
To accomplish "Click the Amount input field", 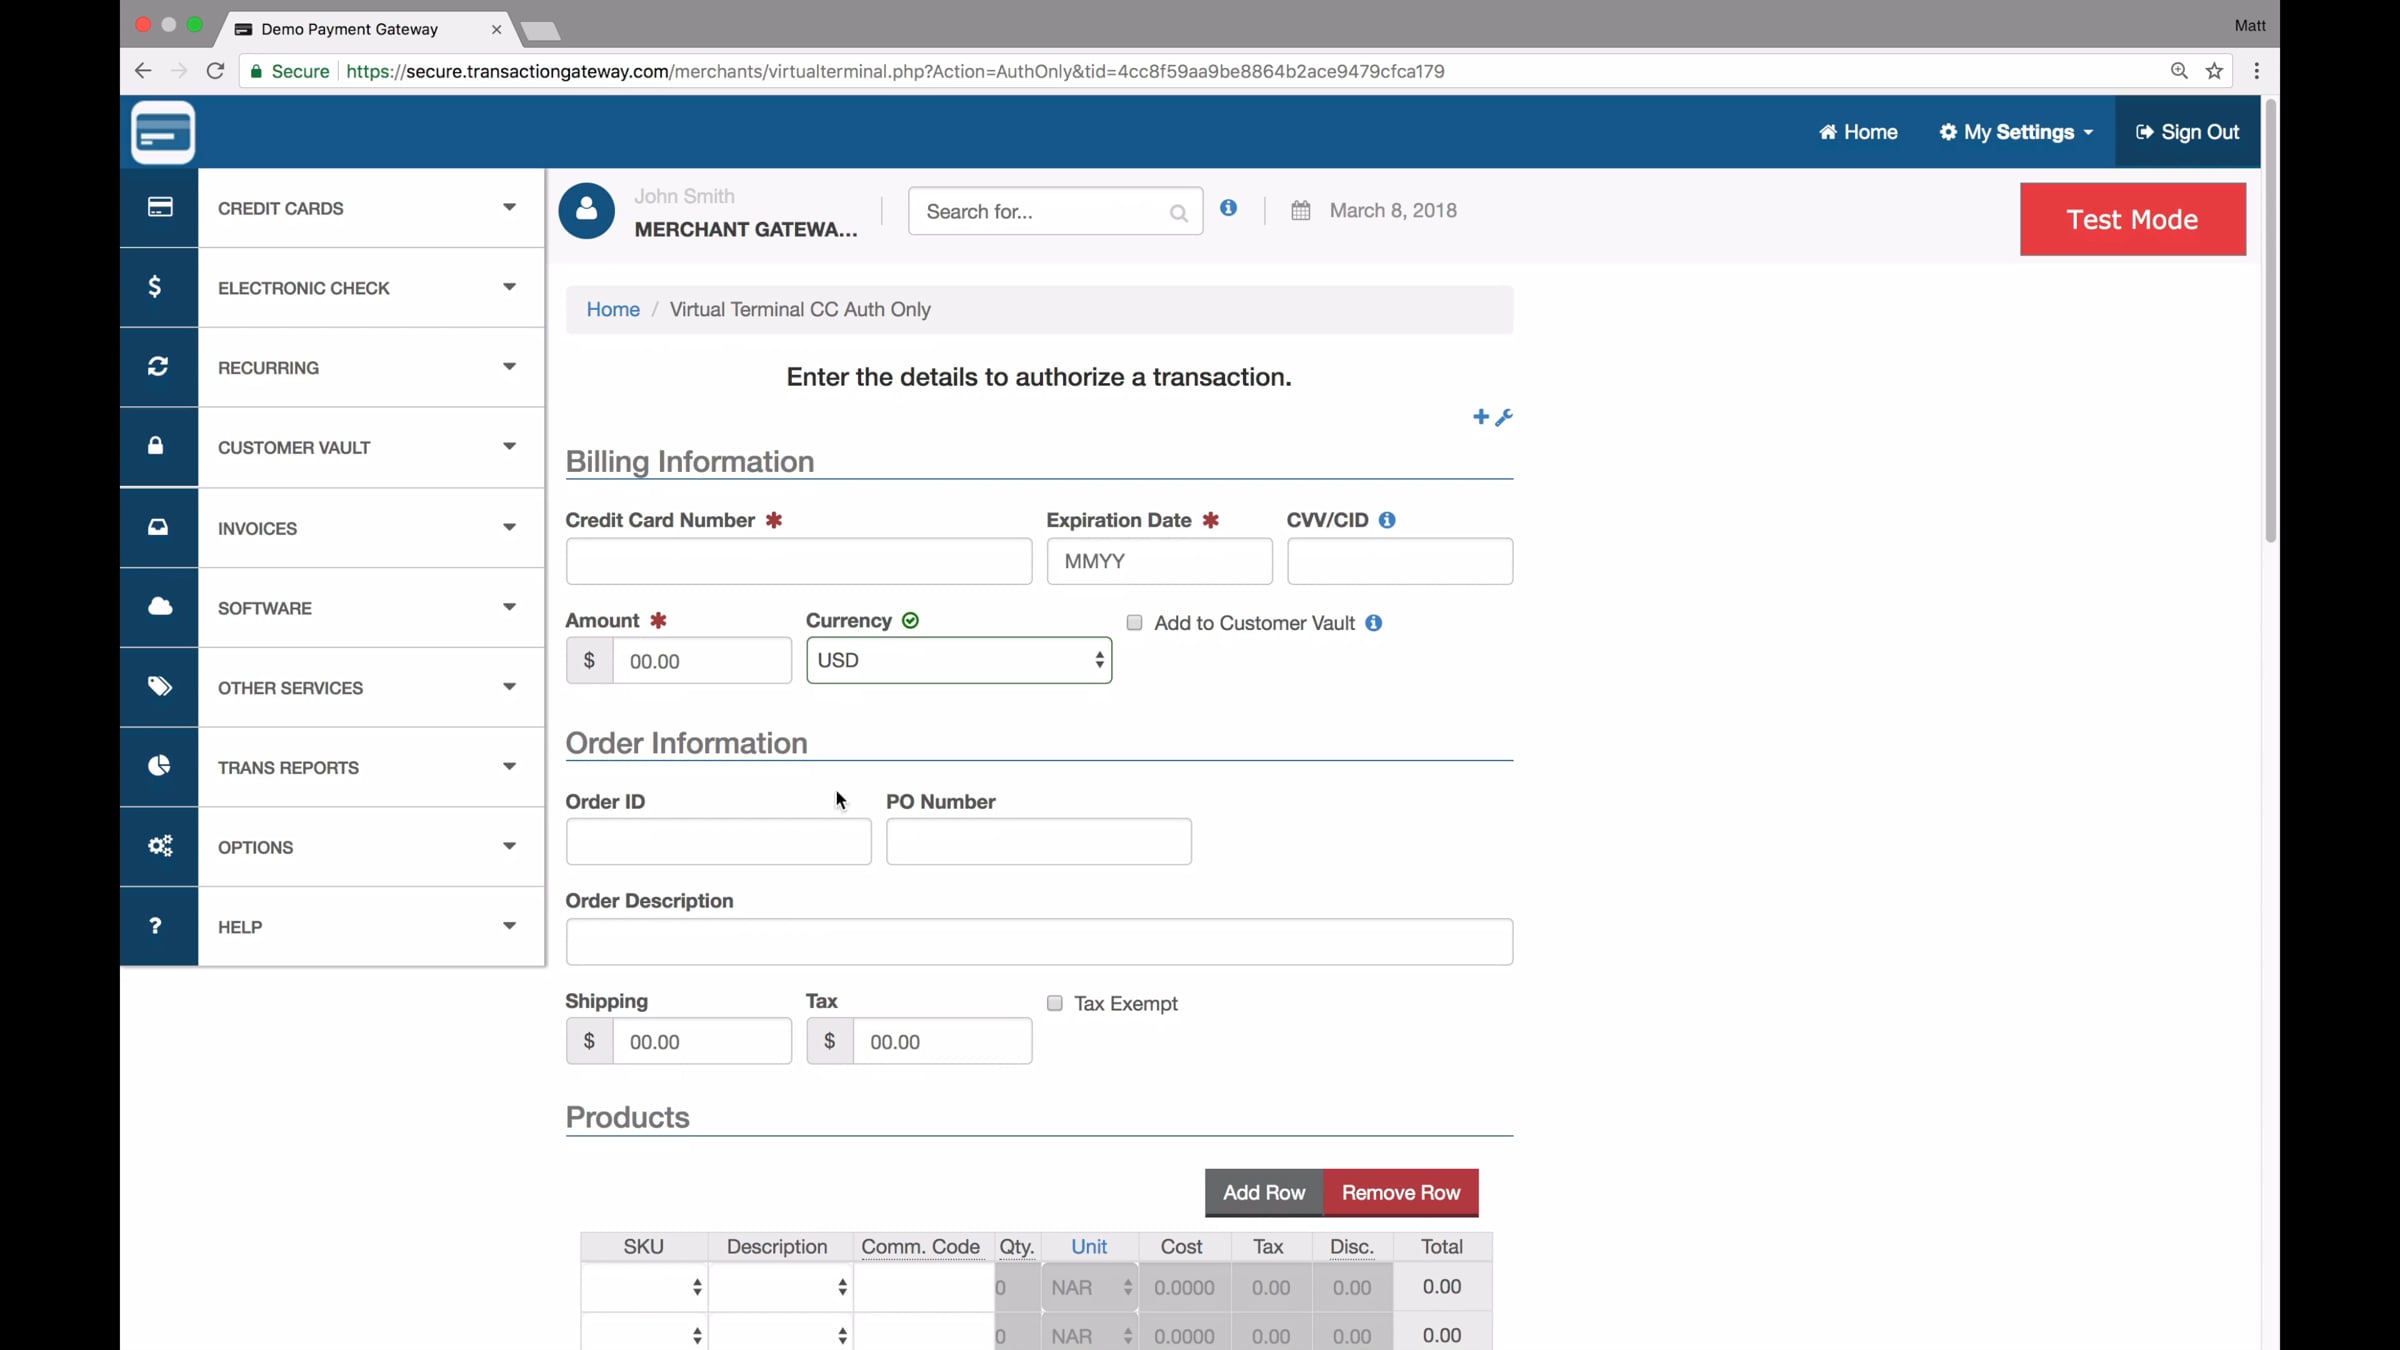I will coord(702,661).
